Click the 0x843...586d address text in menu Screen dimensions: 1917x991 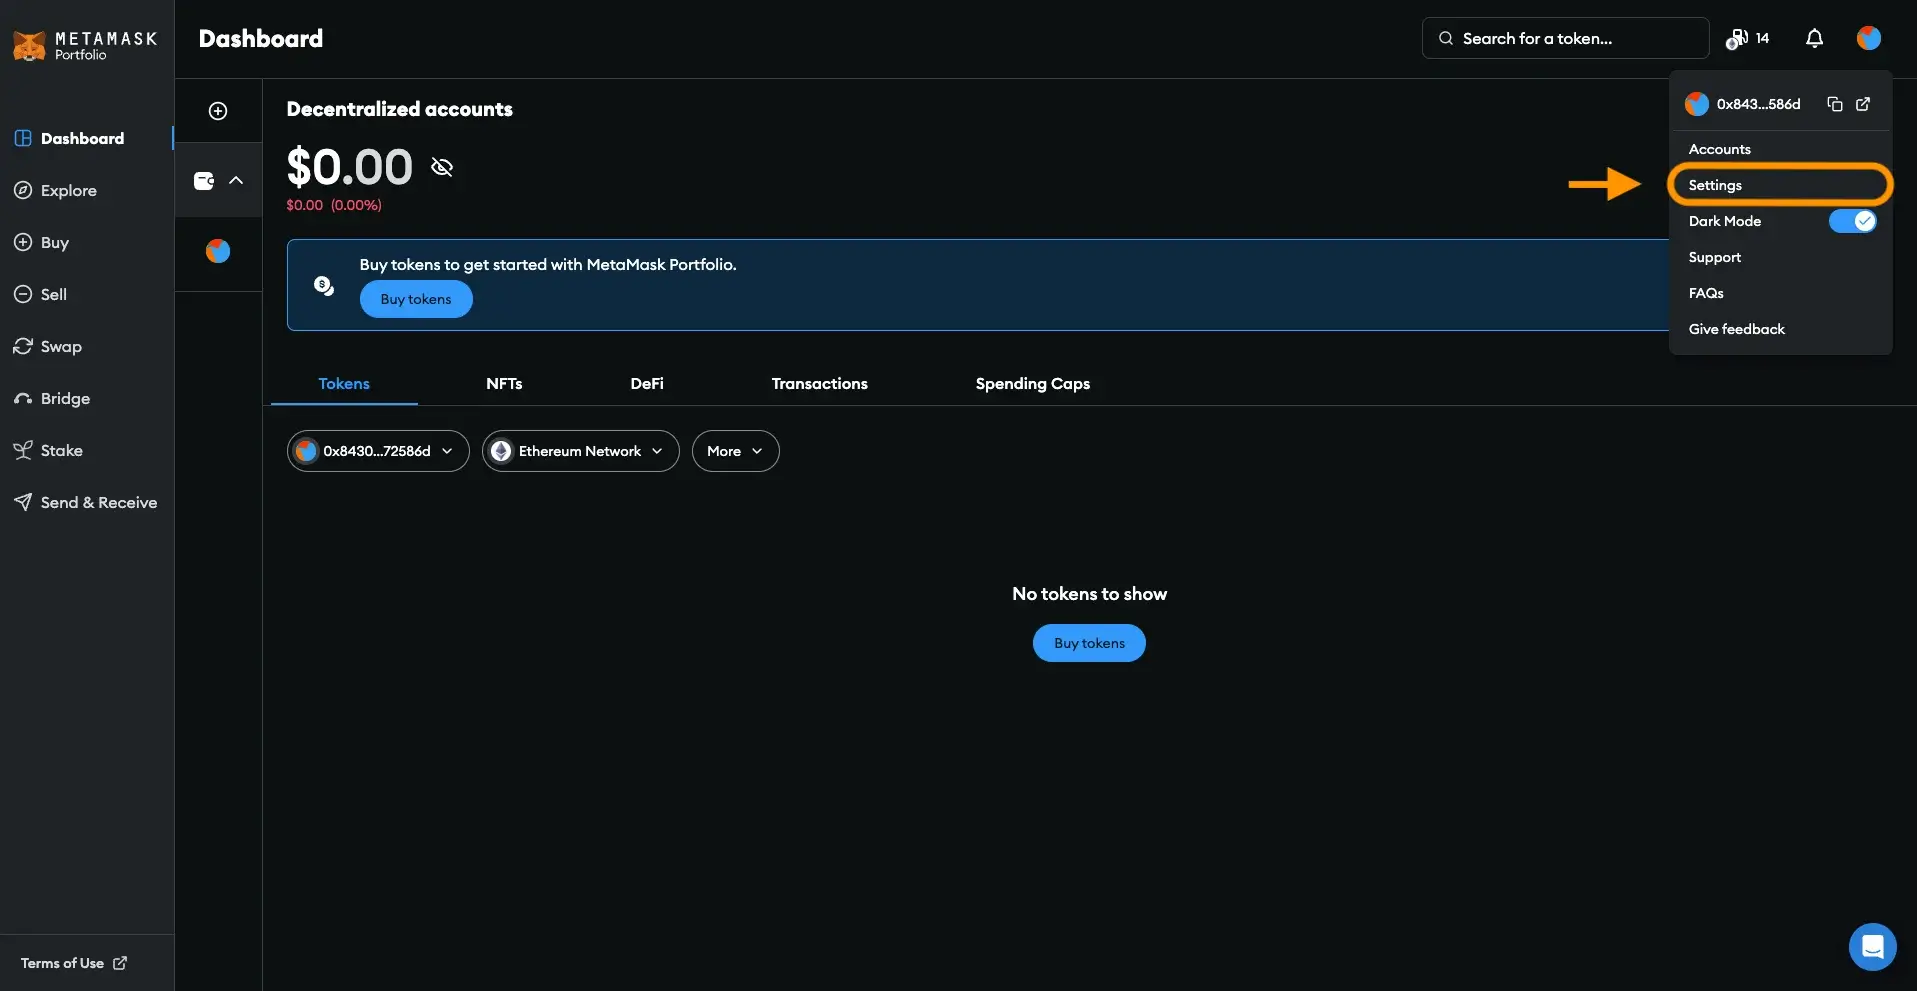tap(1758, 104)
